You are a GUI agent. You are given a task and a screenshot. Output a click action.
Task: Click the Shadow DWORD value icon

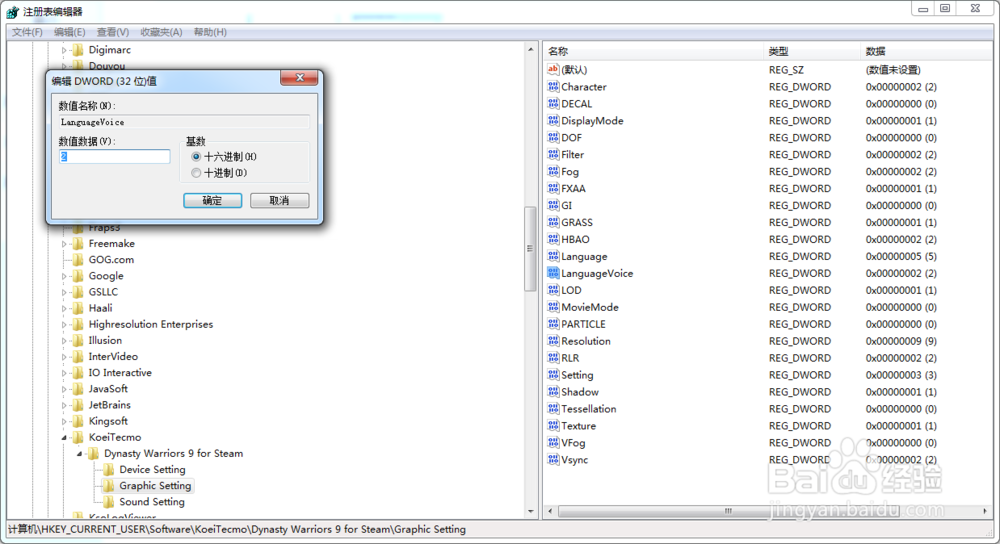[553, 392]
